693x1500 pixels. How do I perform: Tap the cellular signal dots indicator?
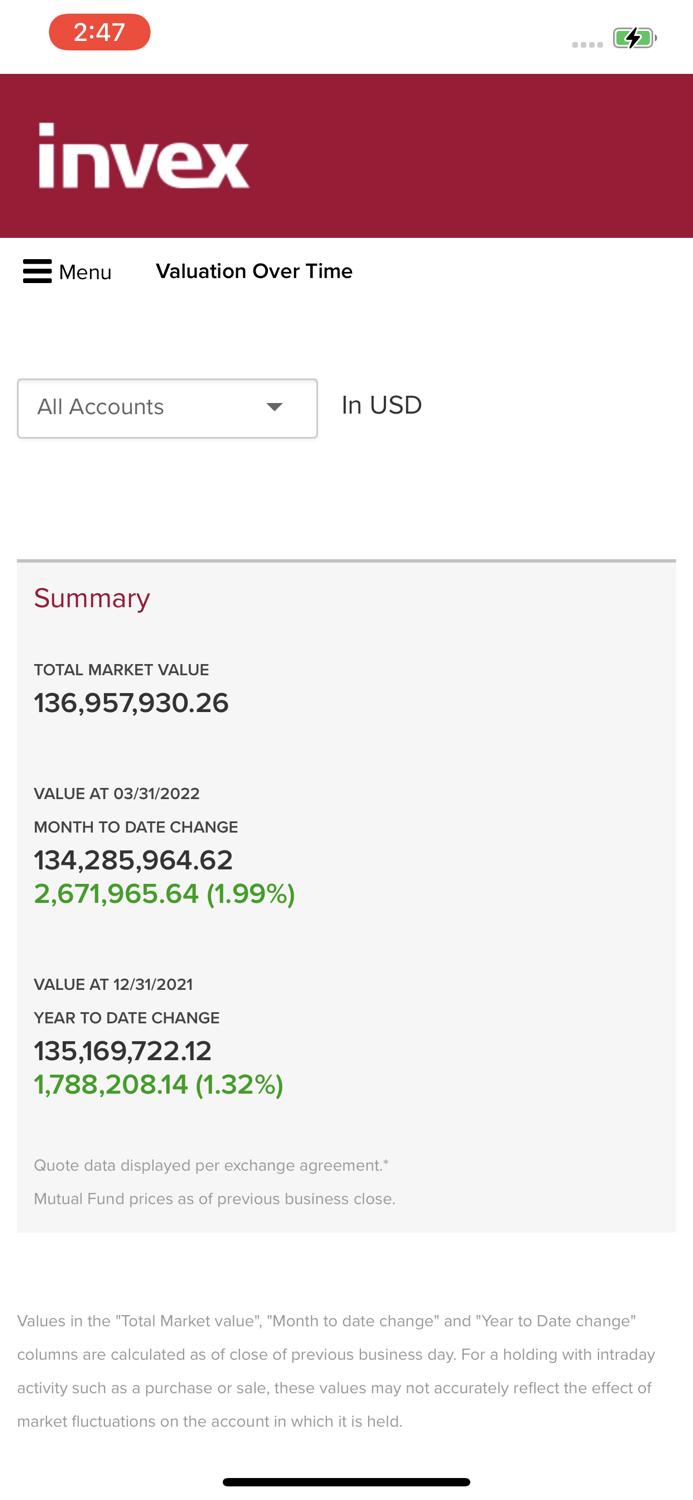click(x=586, y=45)
